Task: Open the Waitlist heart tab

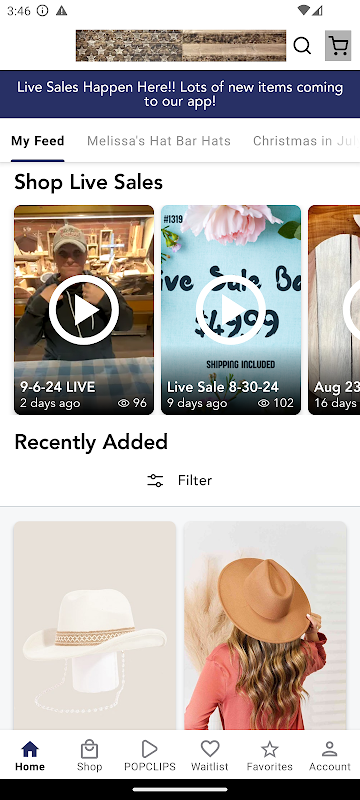Action: pyautogui.click(x=210, y=755)
